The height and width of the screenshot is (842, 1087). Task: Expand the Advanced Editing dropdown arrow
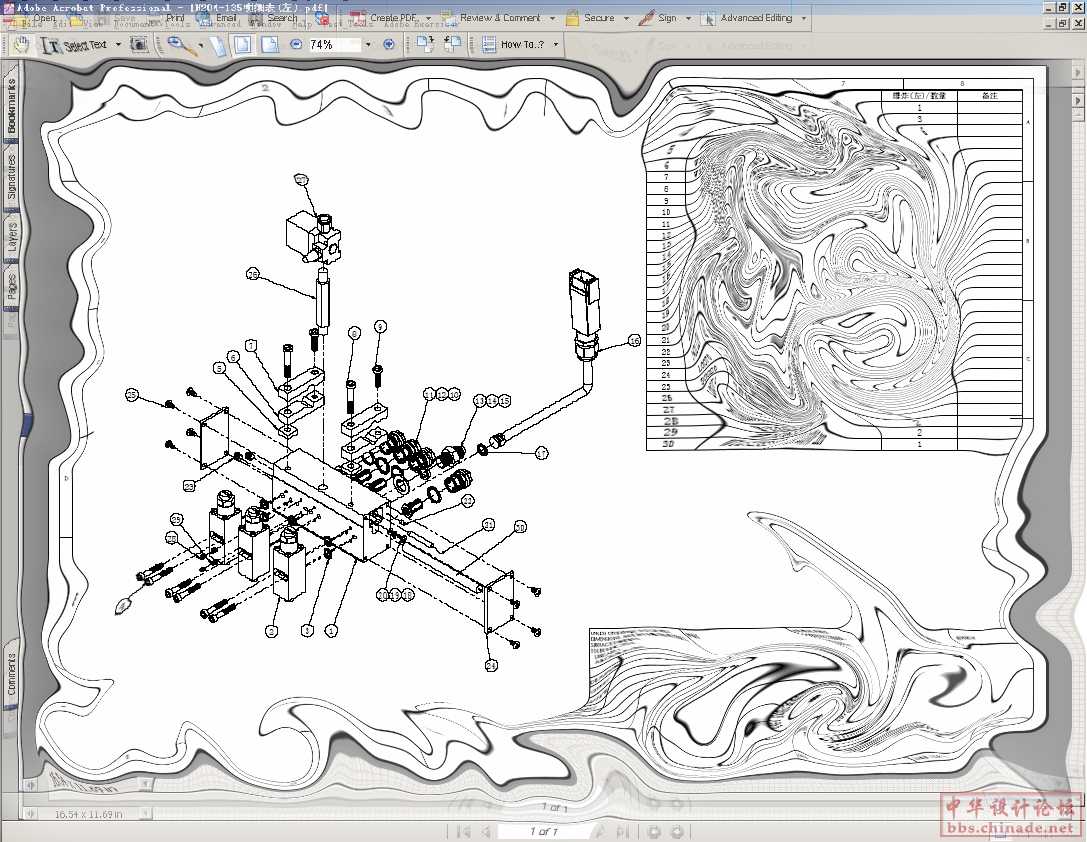[804, 18]
